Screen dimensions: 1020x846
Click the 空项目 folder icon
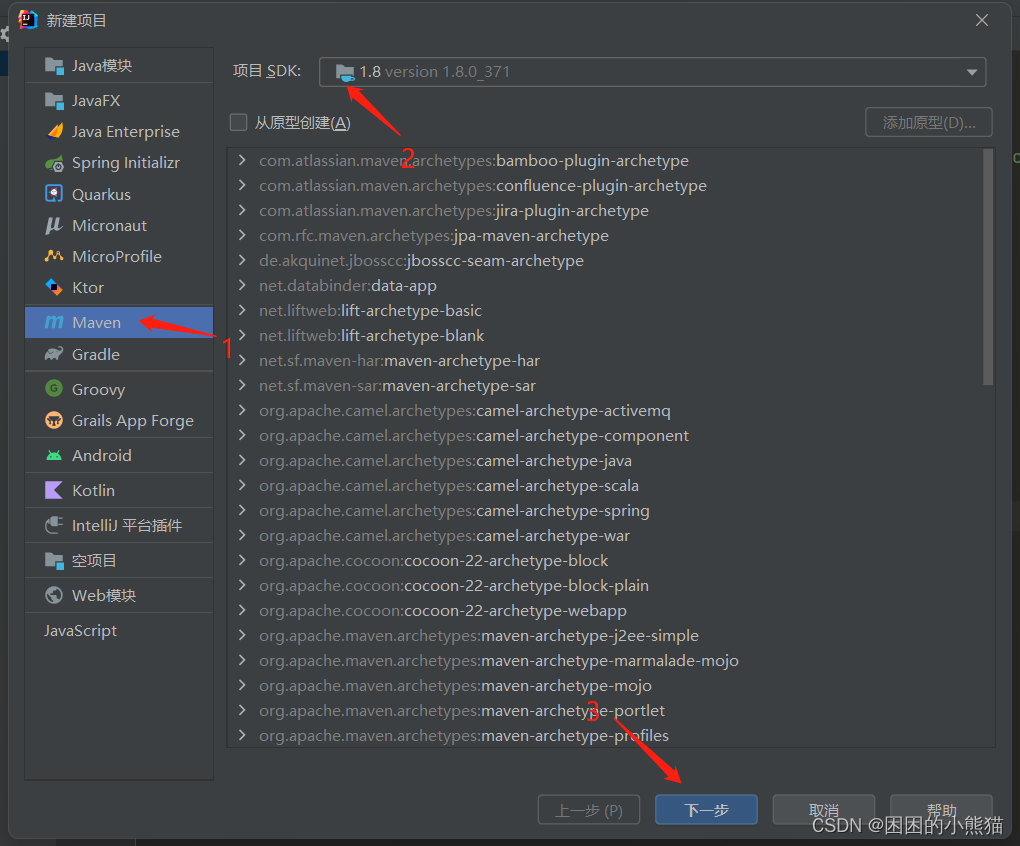tap(54, 561)
